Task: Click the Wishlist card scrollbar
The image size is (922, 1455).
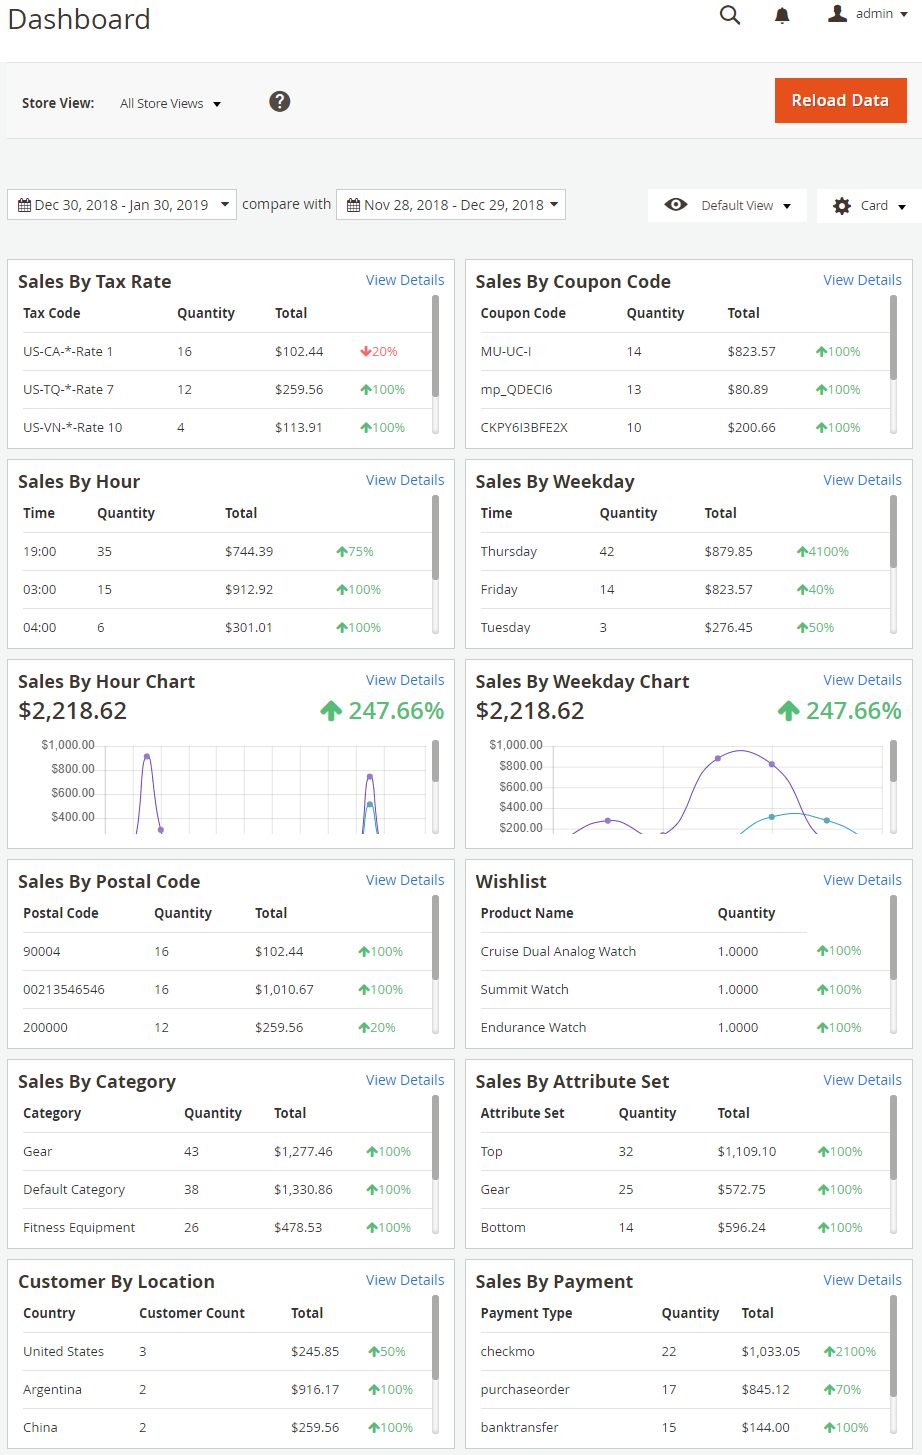Action: click(x=893, y=938)
